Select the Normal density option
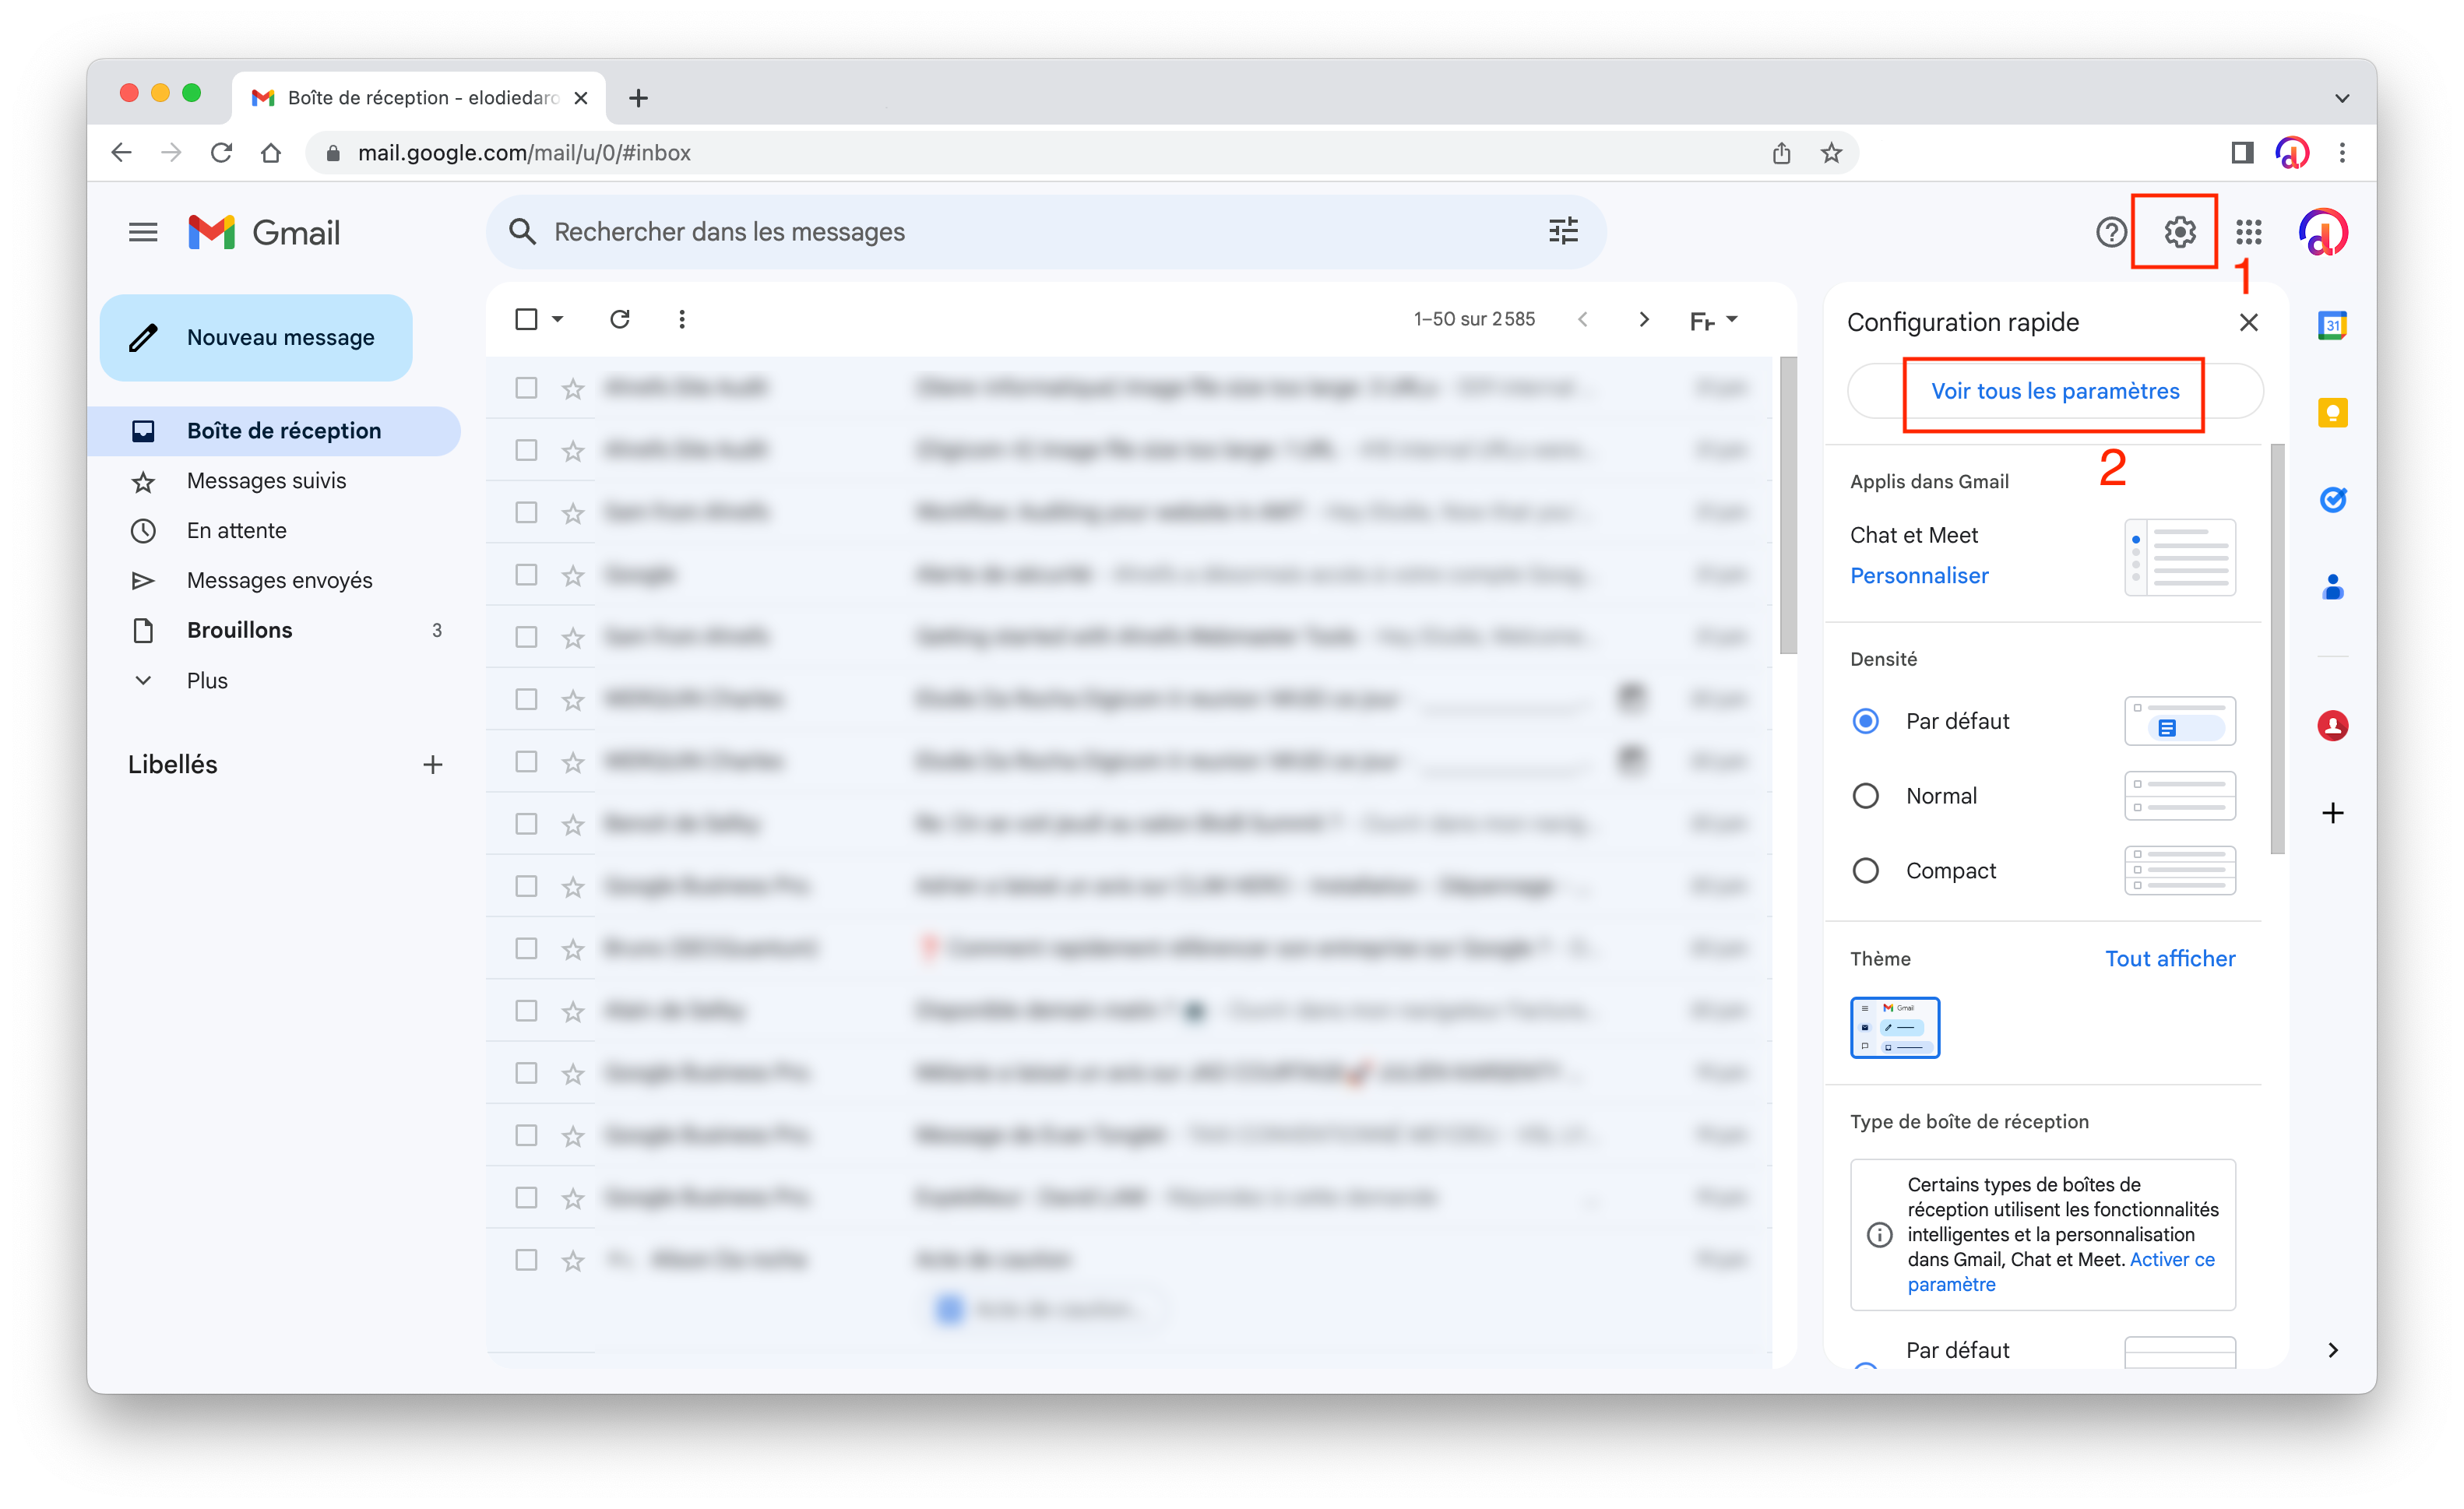This screenshot has height=1509, width=2464. tap(1865, 796)
